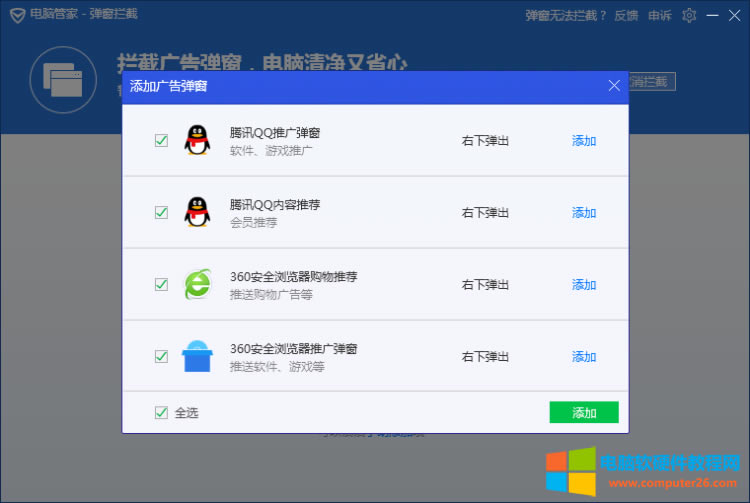Toggle the 全选 select-all checkbox
Viewport: 750px width, 503px height.
(x=161, y=412)
